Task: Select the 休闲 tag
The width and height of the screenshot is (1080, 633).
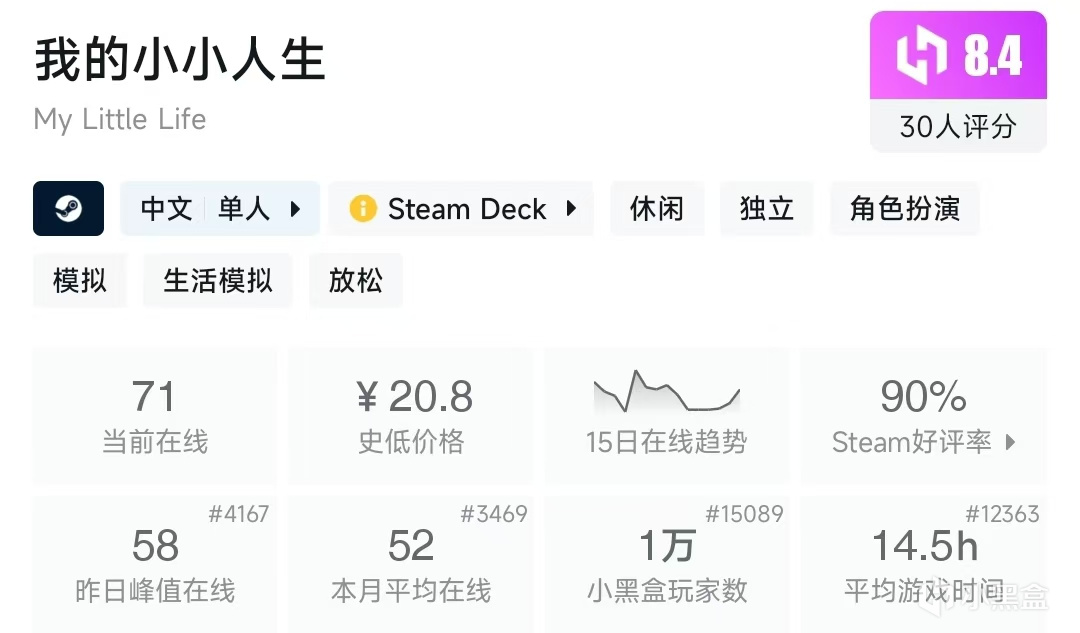Action: 657,208
